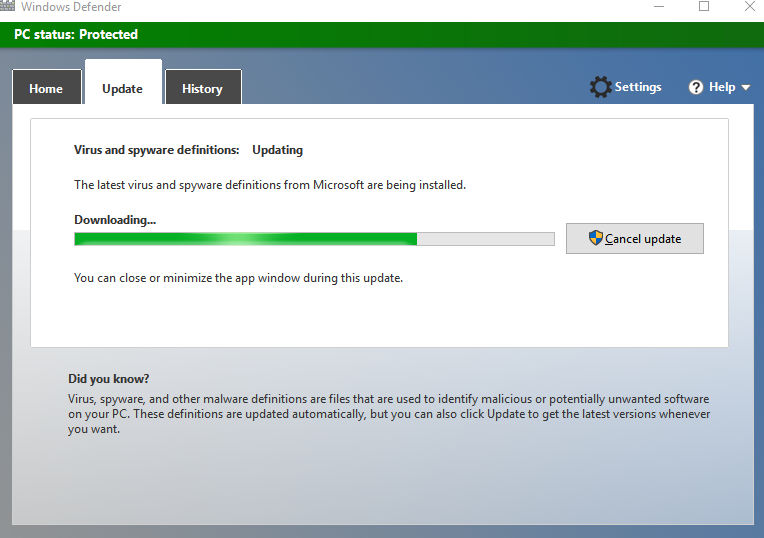The height and width of the screenshot is (538, 764).
Task: Click the Cancel update button
Action: click(634, 238)
